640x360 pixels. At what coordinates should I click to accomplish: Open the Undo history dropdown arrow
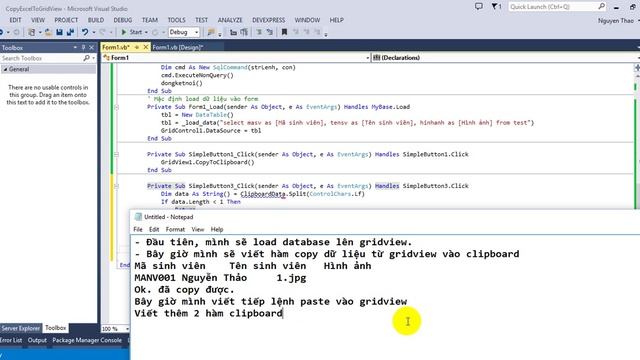(93, 32)
